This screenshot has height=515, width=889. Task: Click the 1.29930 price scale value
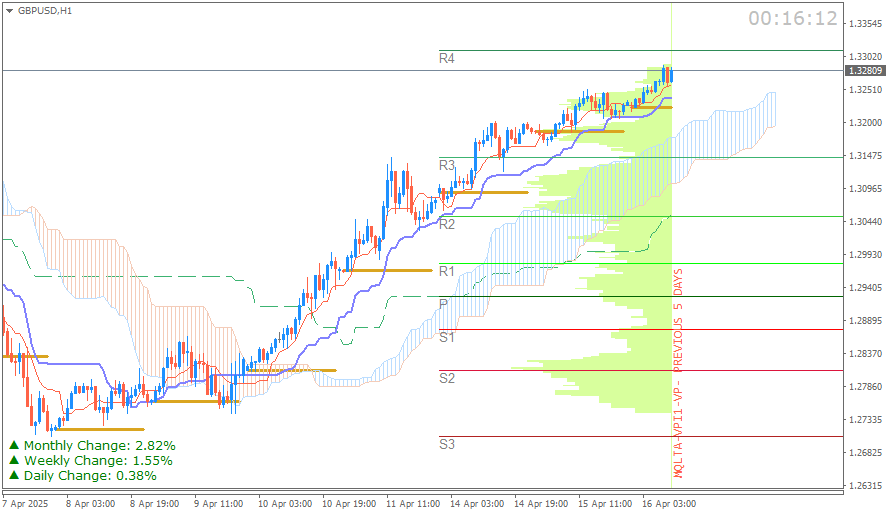click(x=865, y=255)
